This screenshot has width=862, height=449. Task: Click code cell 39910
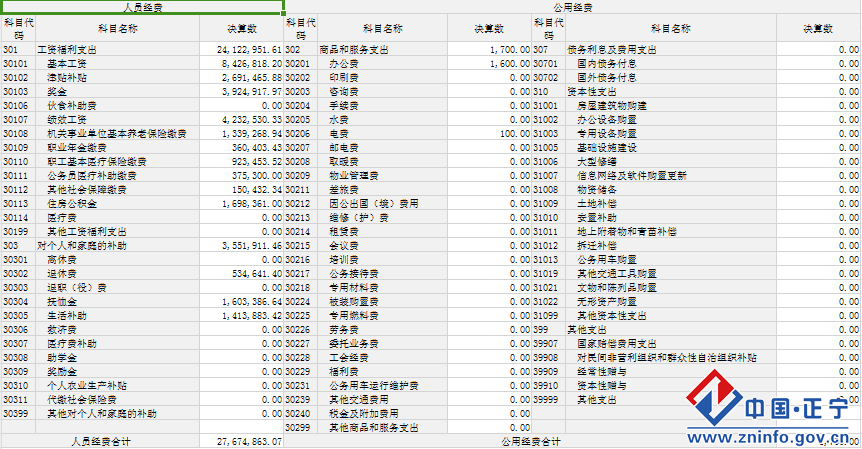coord(549,386)
